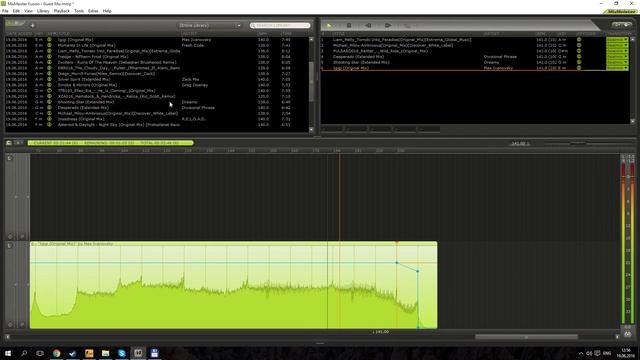This screenshot has height=360, width=640.
Task: Open the File menu
Action: click(5, 11)
